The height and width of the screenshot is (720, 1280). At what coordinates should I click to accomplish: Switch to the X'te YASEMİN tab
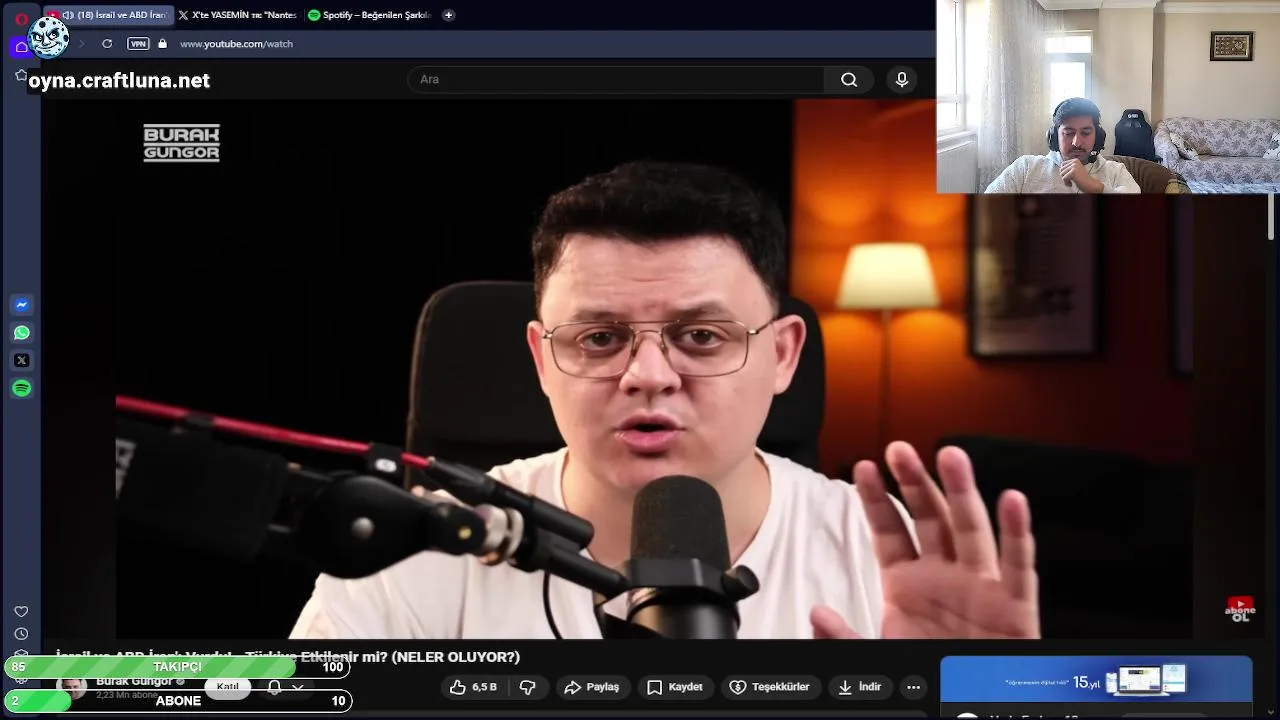coord(238,15)
